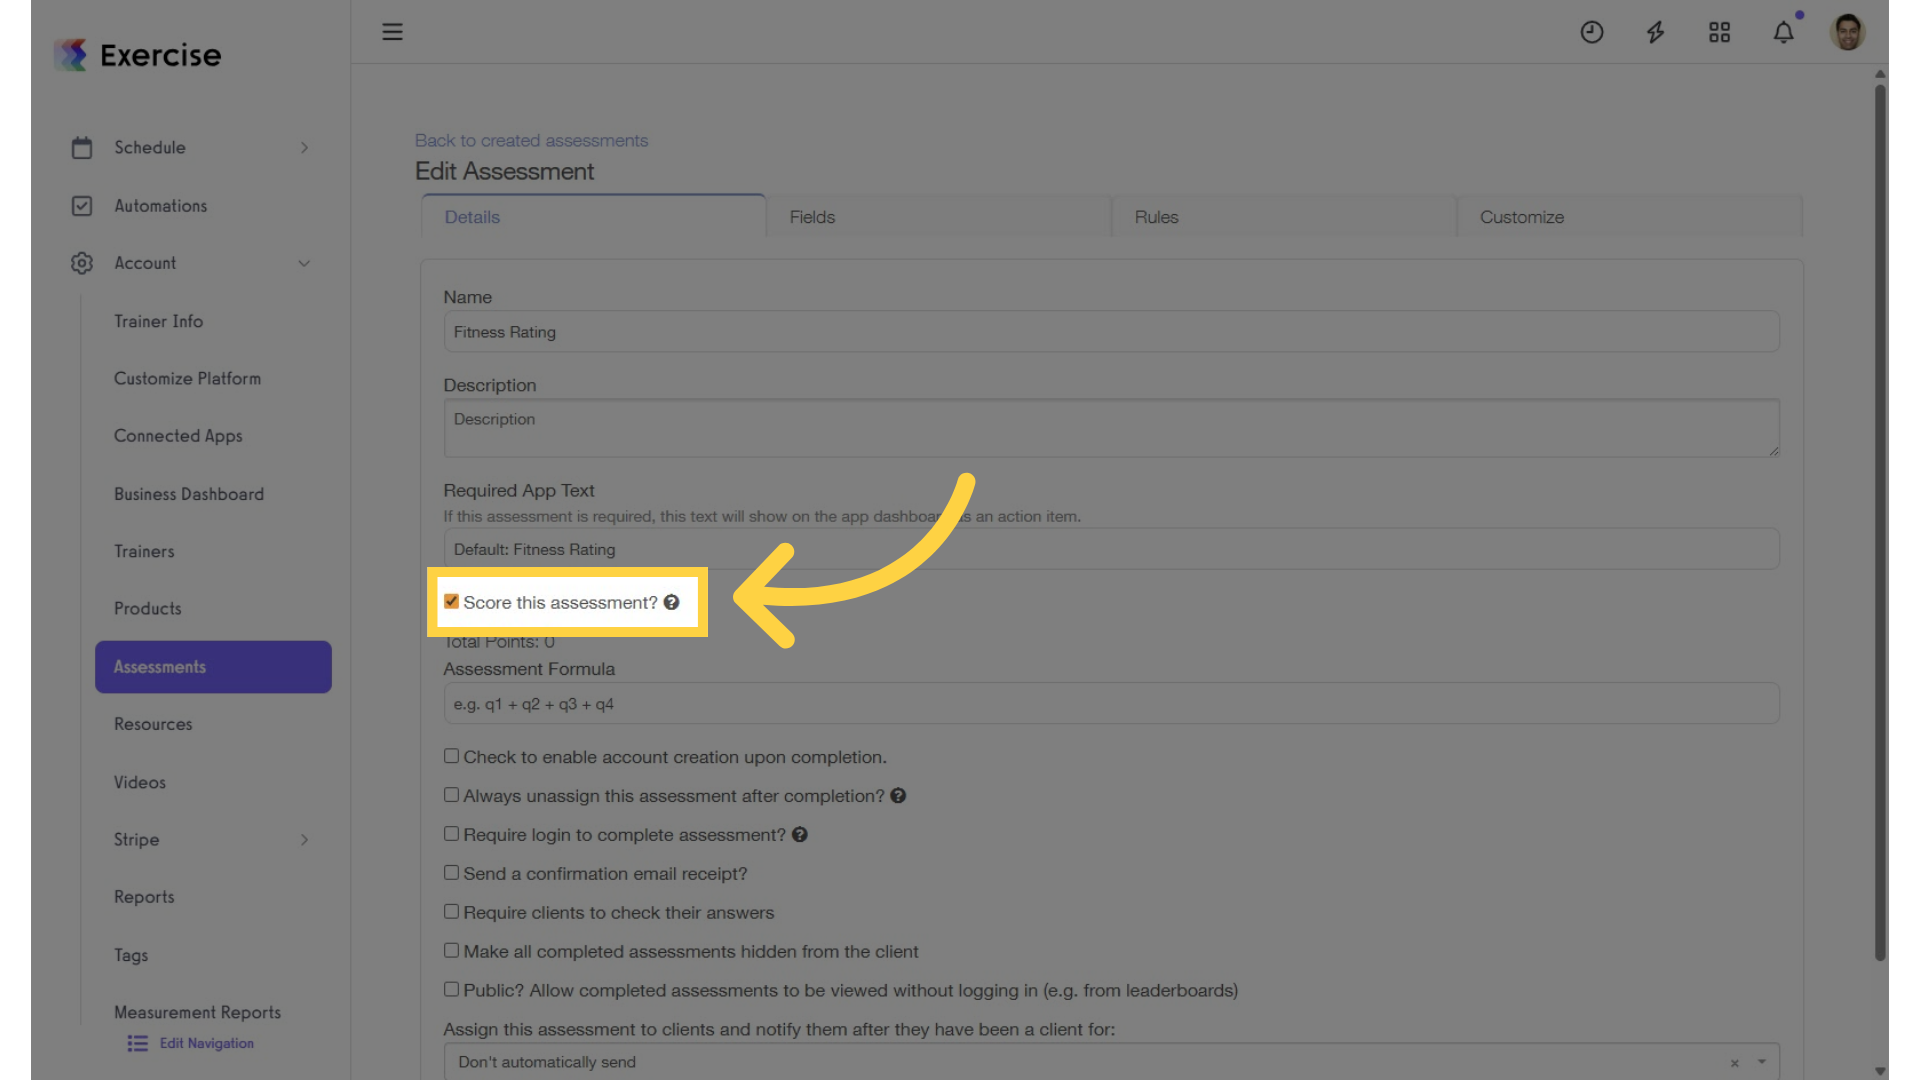Open the hamburger menu icon
Image resolution: width=1920 pixels, height=1080 pixels.
pos(392,32)
